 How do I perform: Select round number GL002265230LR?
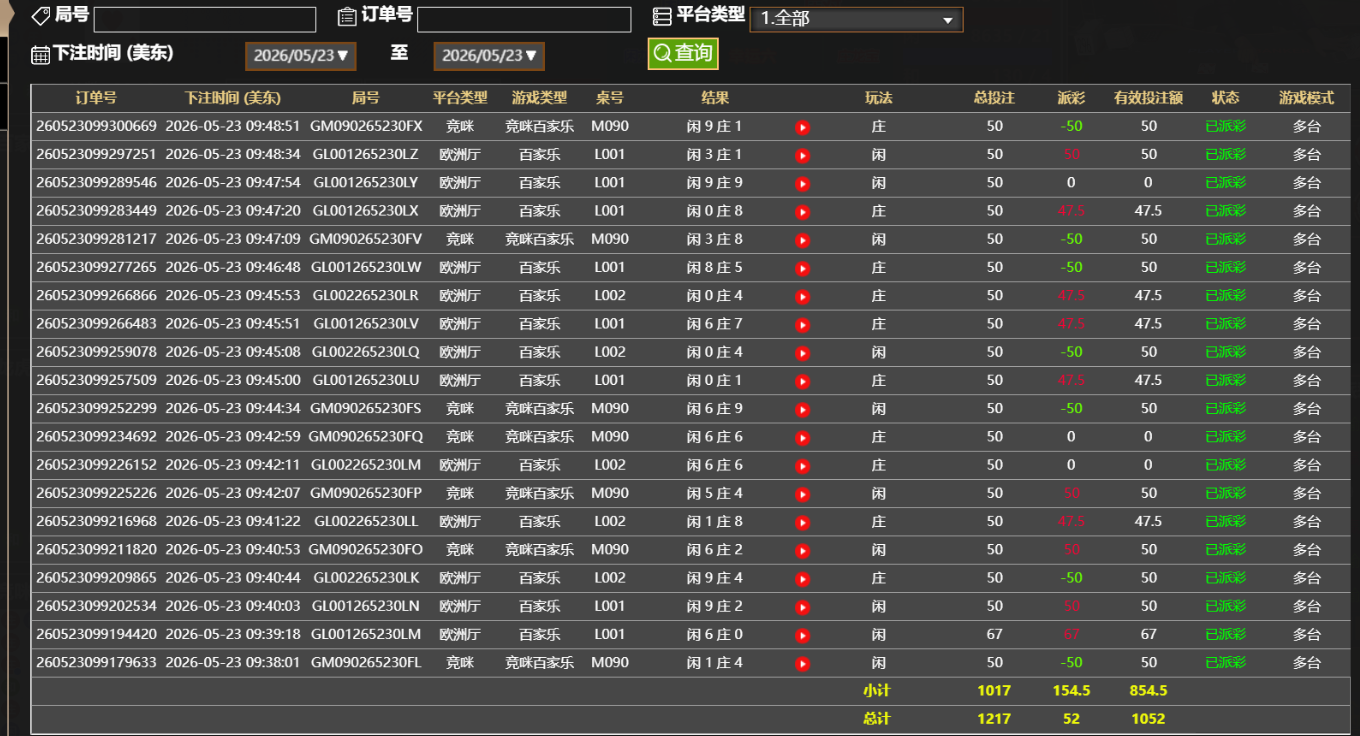pos(366,295)
